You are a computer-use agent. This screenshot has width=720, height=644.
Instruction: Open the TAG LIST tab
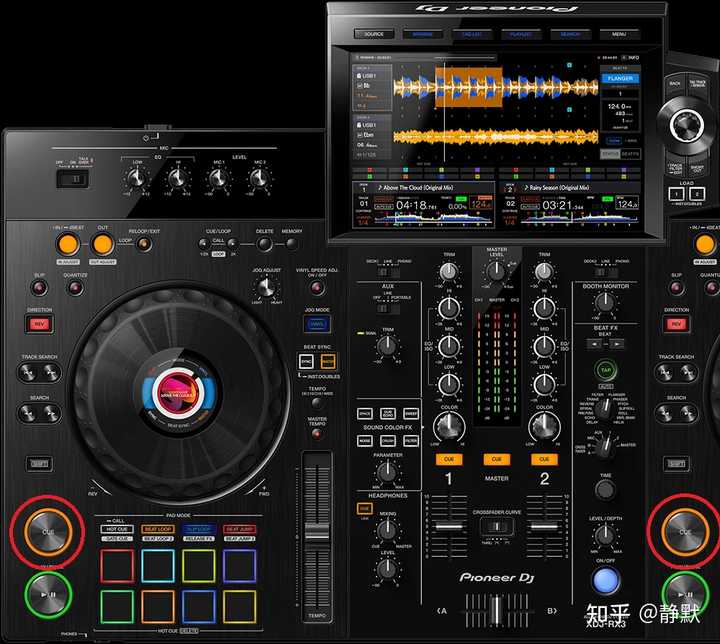tap(472, 34)
